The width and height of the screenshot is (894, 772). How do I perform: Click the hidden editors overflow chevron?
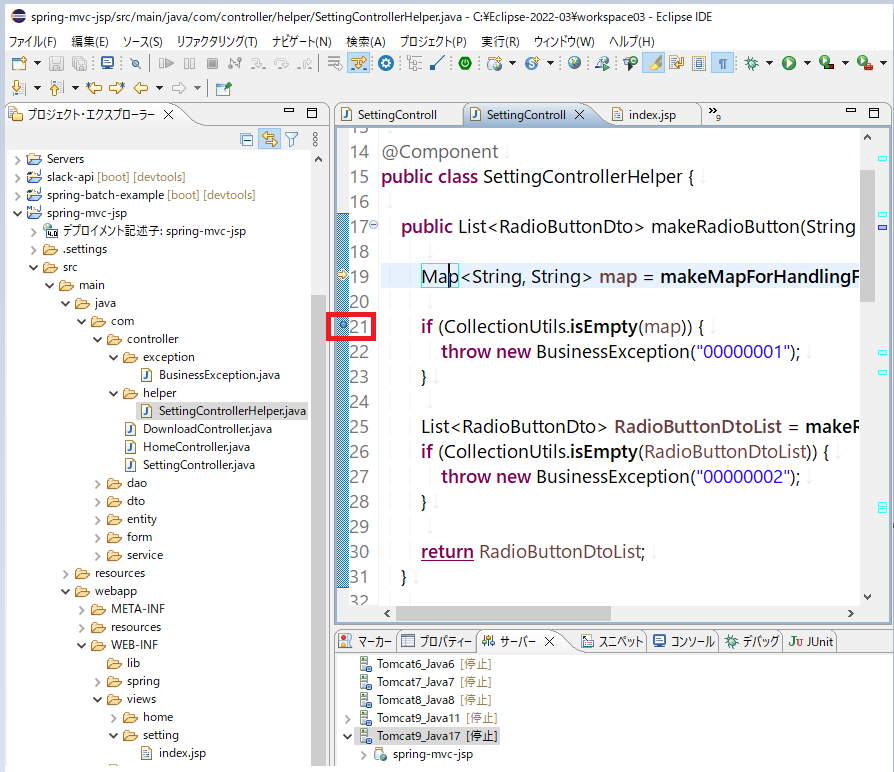714,113
